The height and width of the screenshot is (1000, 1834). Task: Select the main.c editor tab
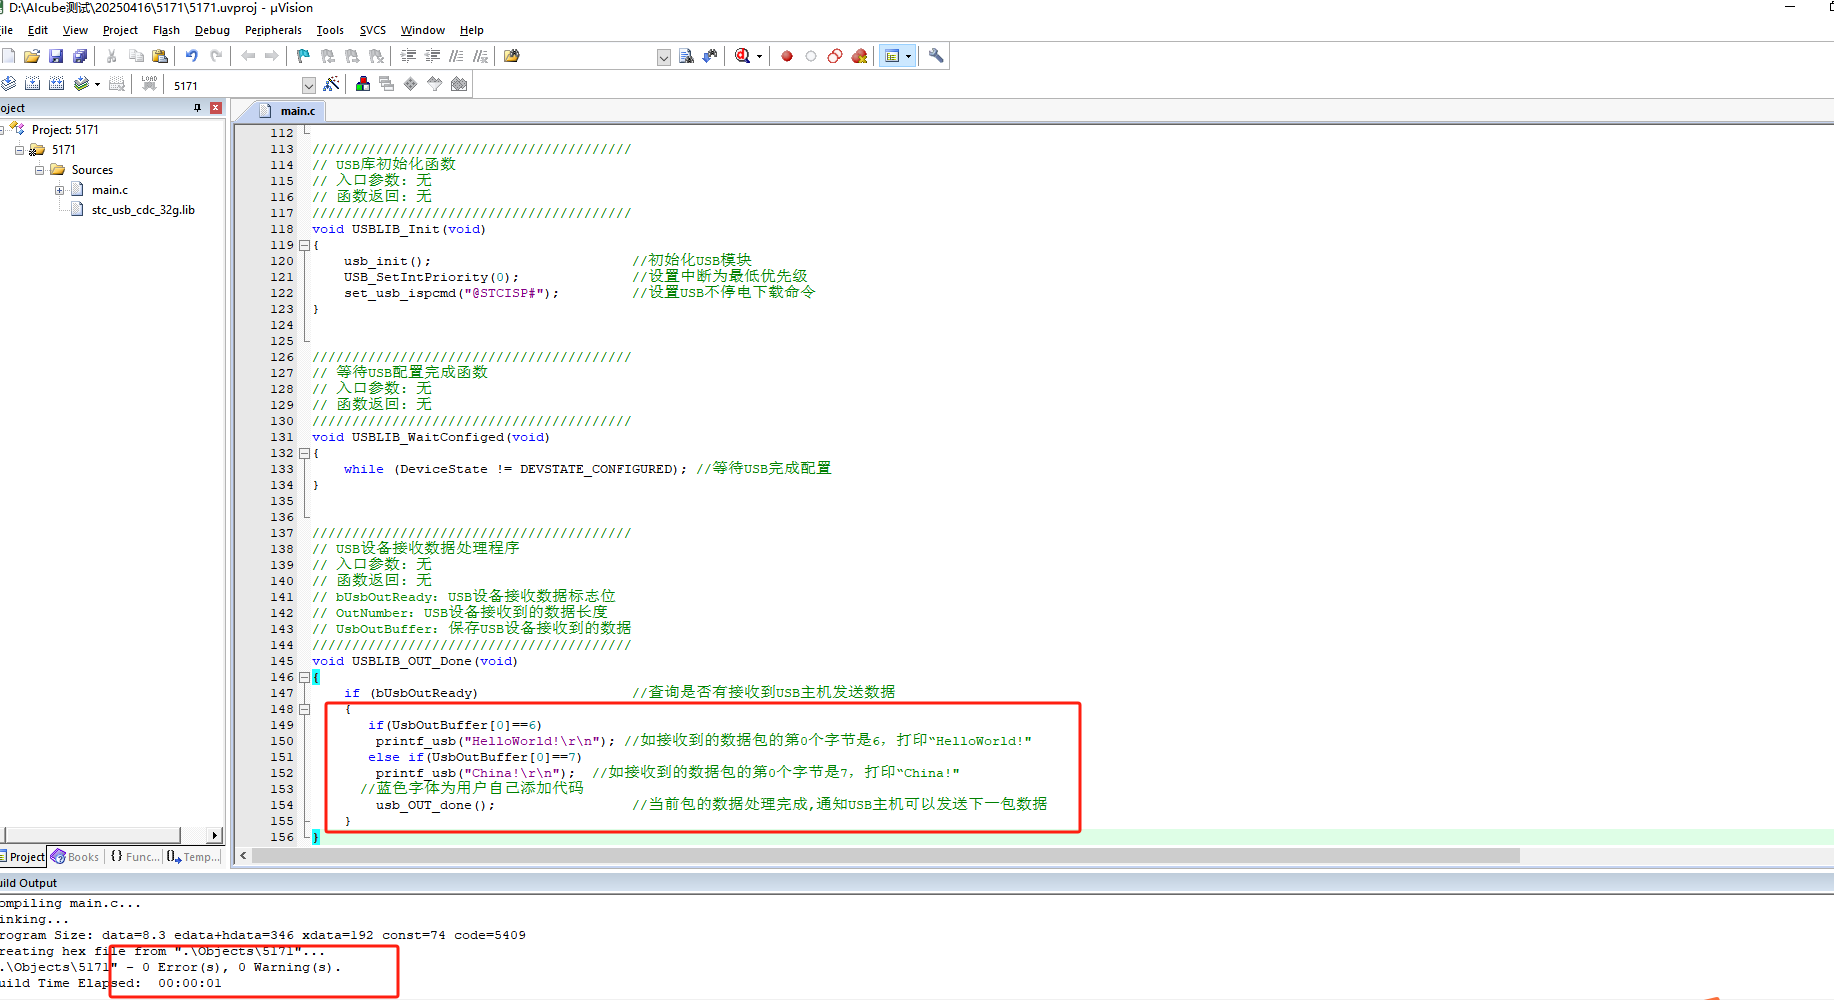(287, 111)
